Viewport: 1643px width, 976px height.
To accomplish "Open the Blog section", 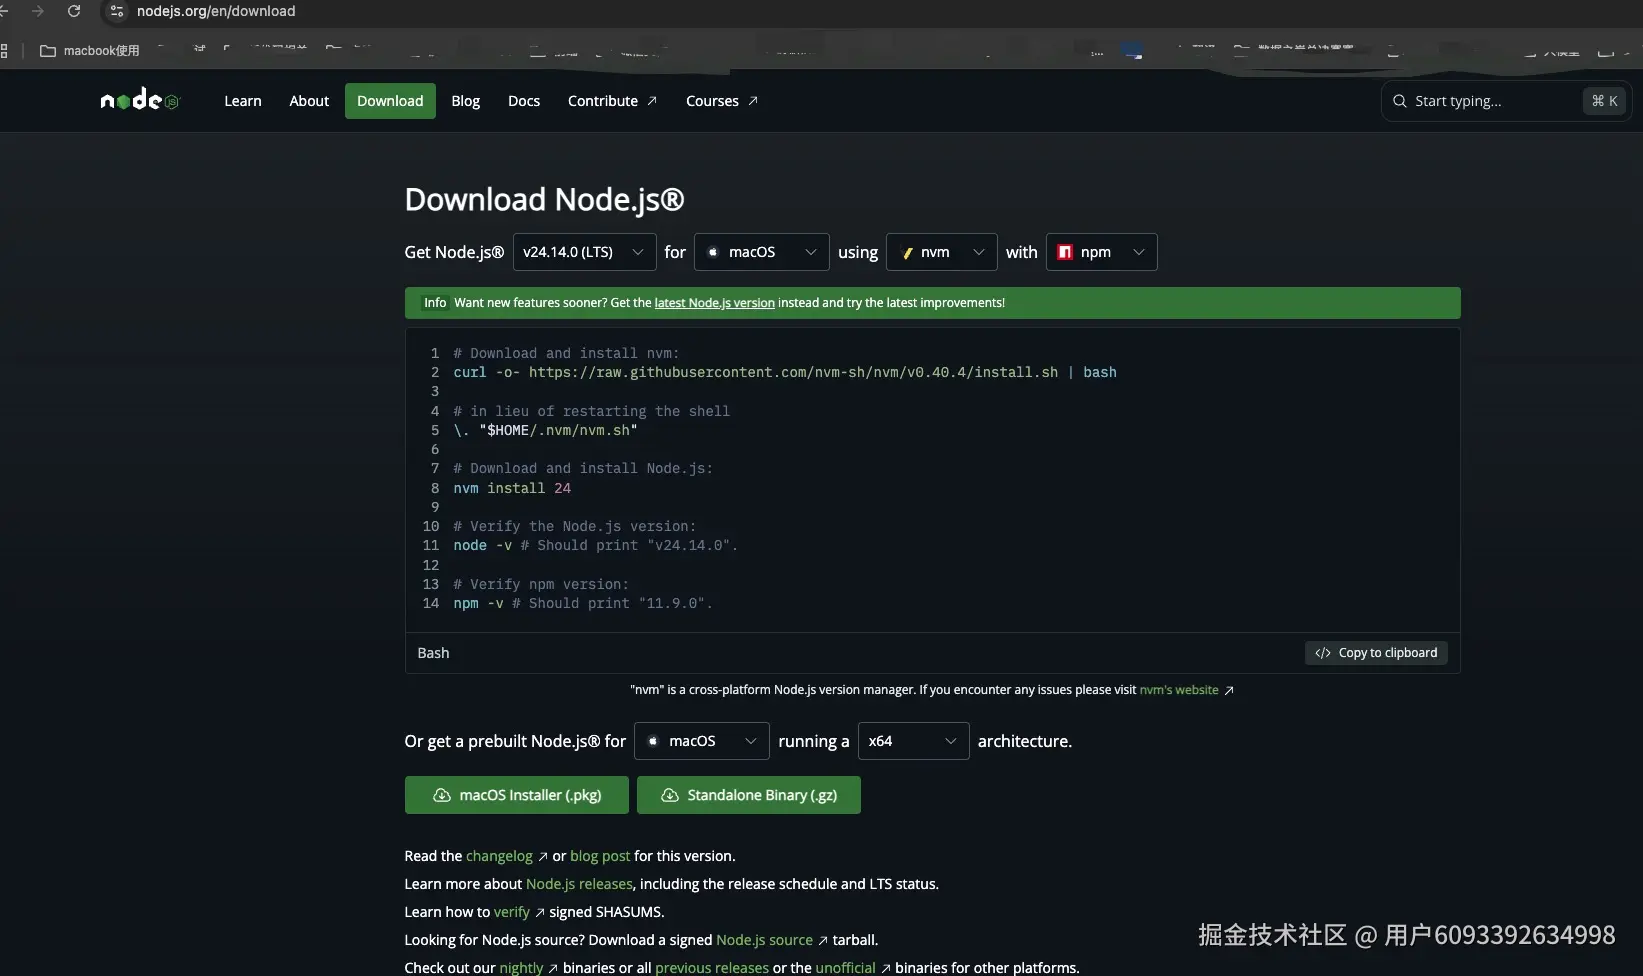I will tap(466, 101).
